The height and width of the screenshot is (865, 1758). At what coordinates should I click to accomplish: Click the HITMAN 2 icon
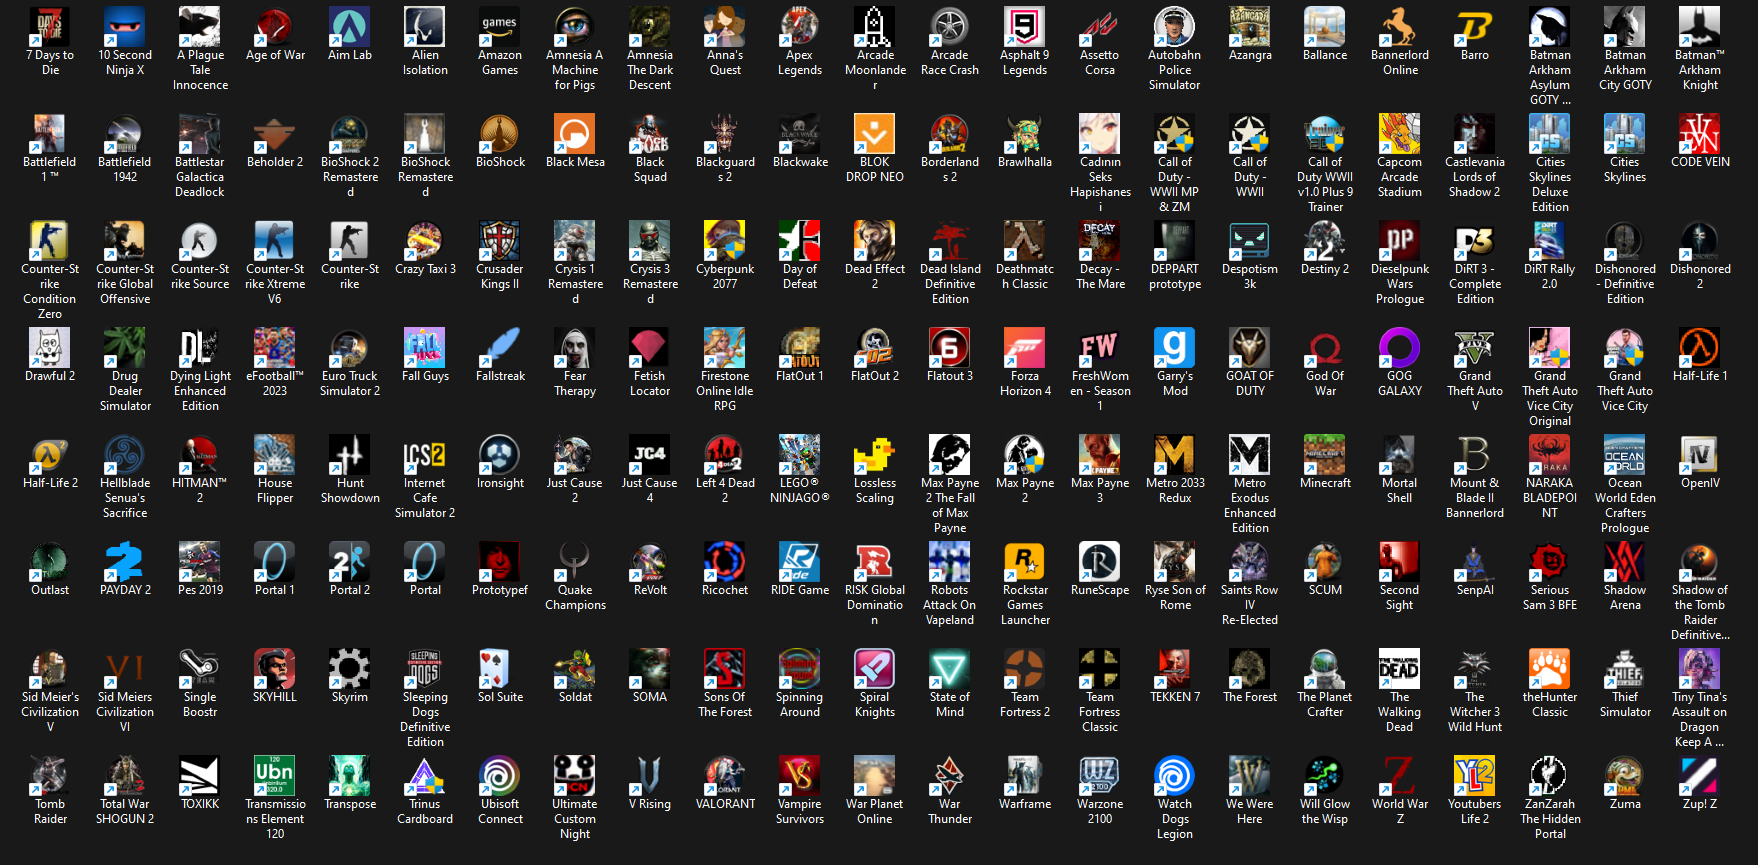coord(200,455)
